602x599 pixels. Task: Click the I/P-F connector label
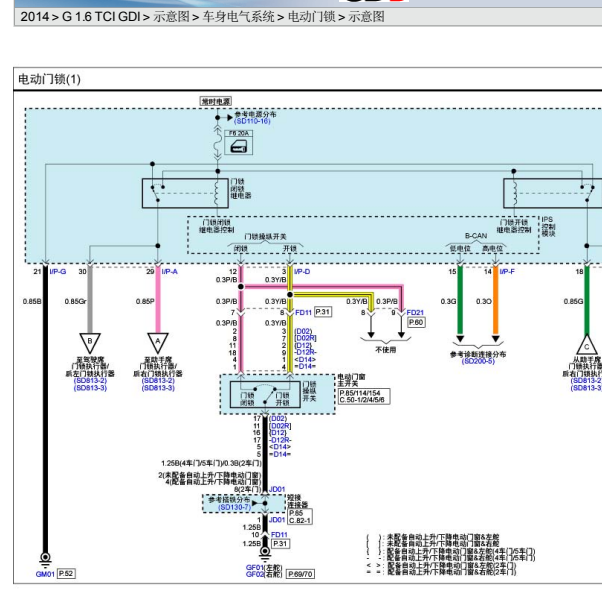(507, 271)
